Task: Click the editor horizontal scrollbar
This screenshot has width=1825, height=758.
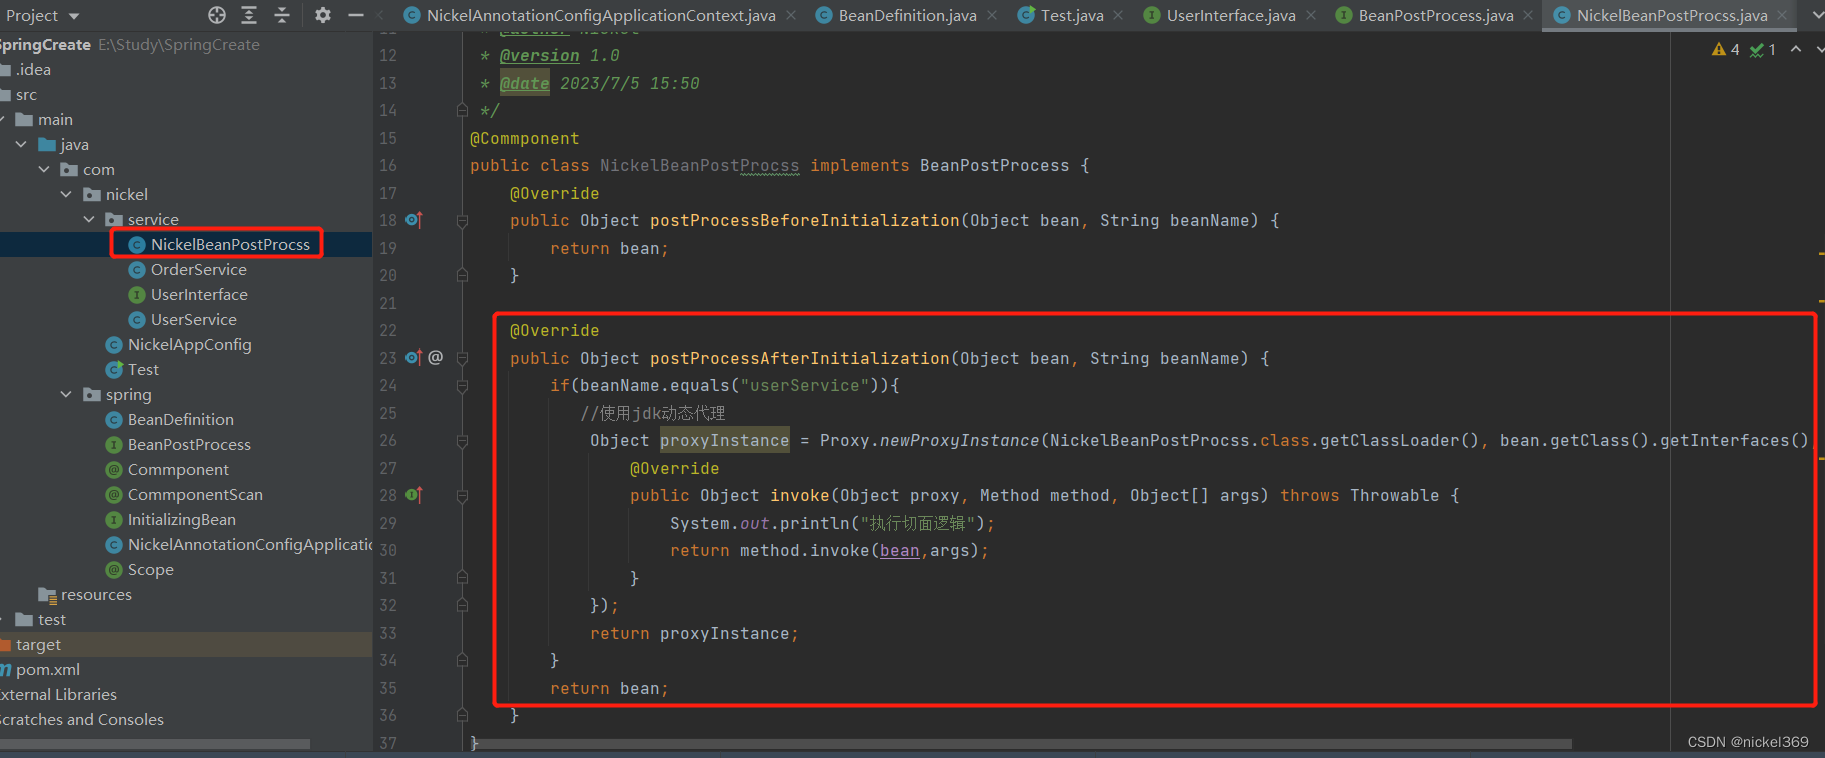Action: coord(1022,744)
